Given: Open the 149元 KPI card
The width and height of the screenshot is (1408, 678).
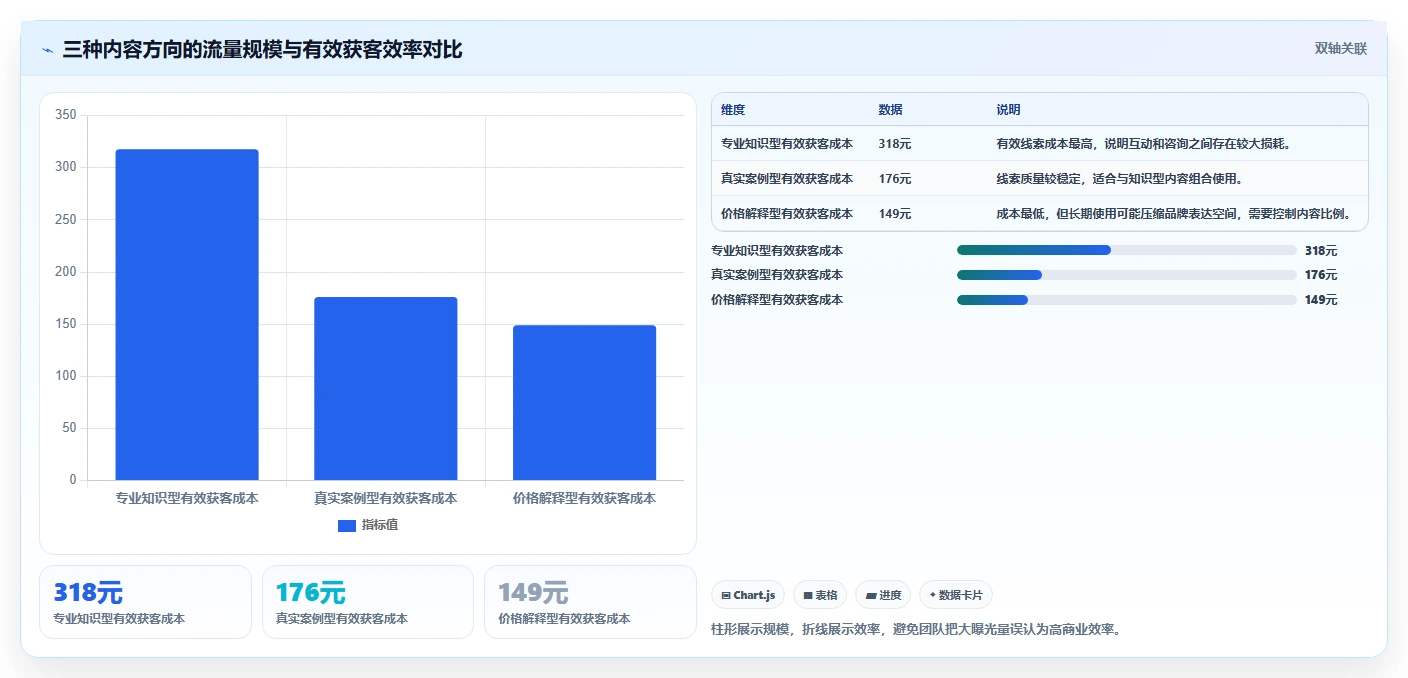Looking at the screenshot, I should (x=590, y=602).
